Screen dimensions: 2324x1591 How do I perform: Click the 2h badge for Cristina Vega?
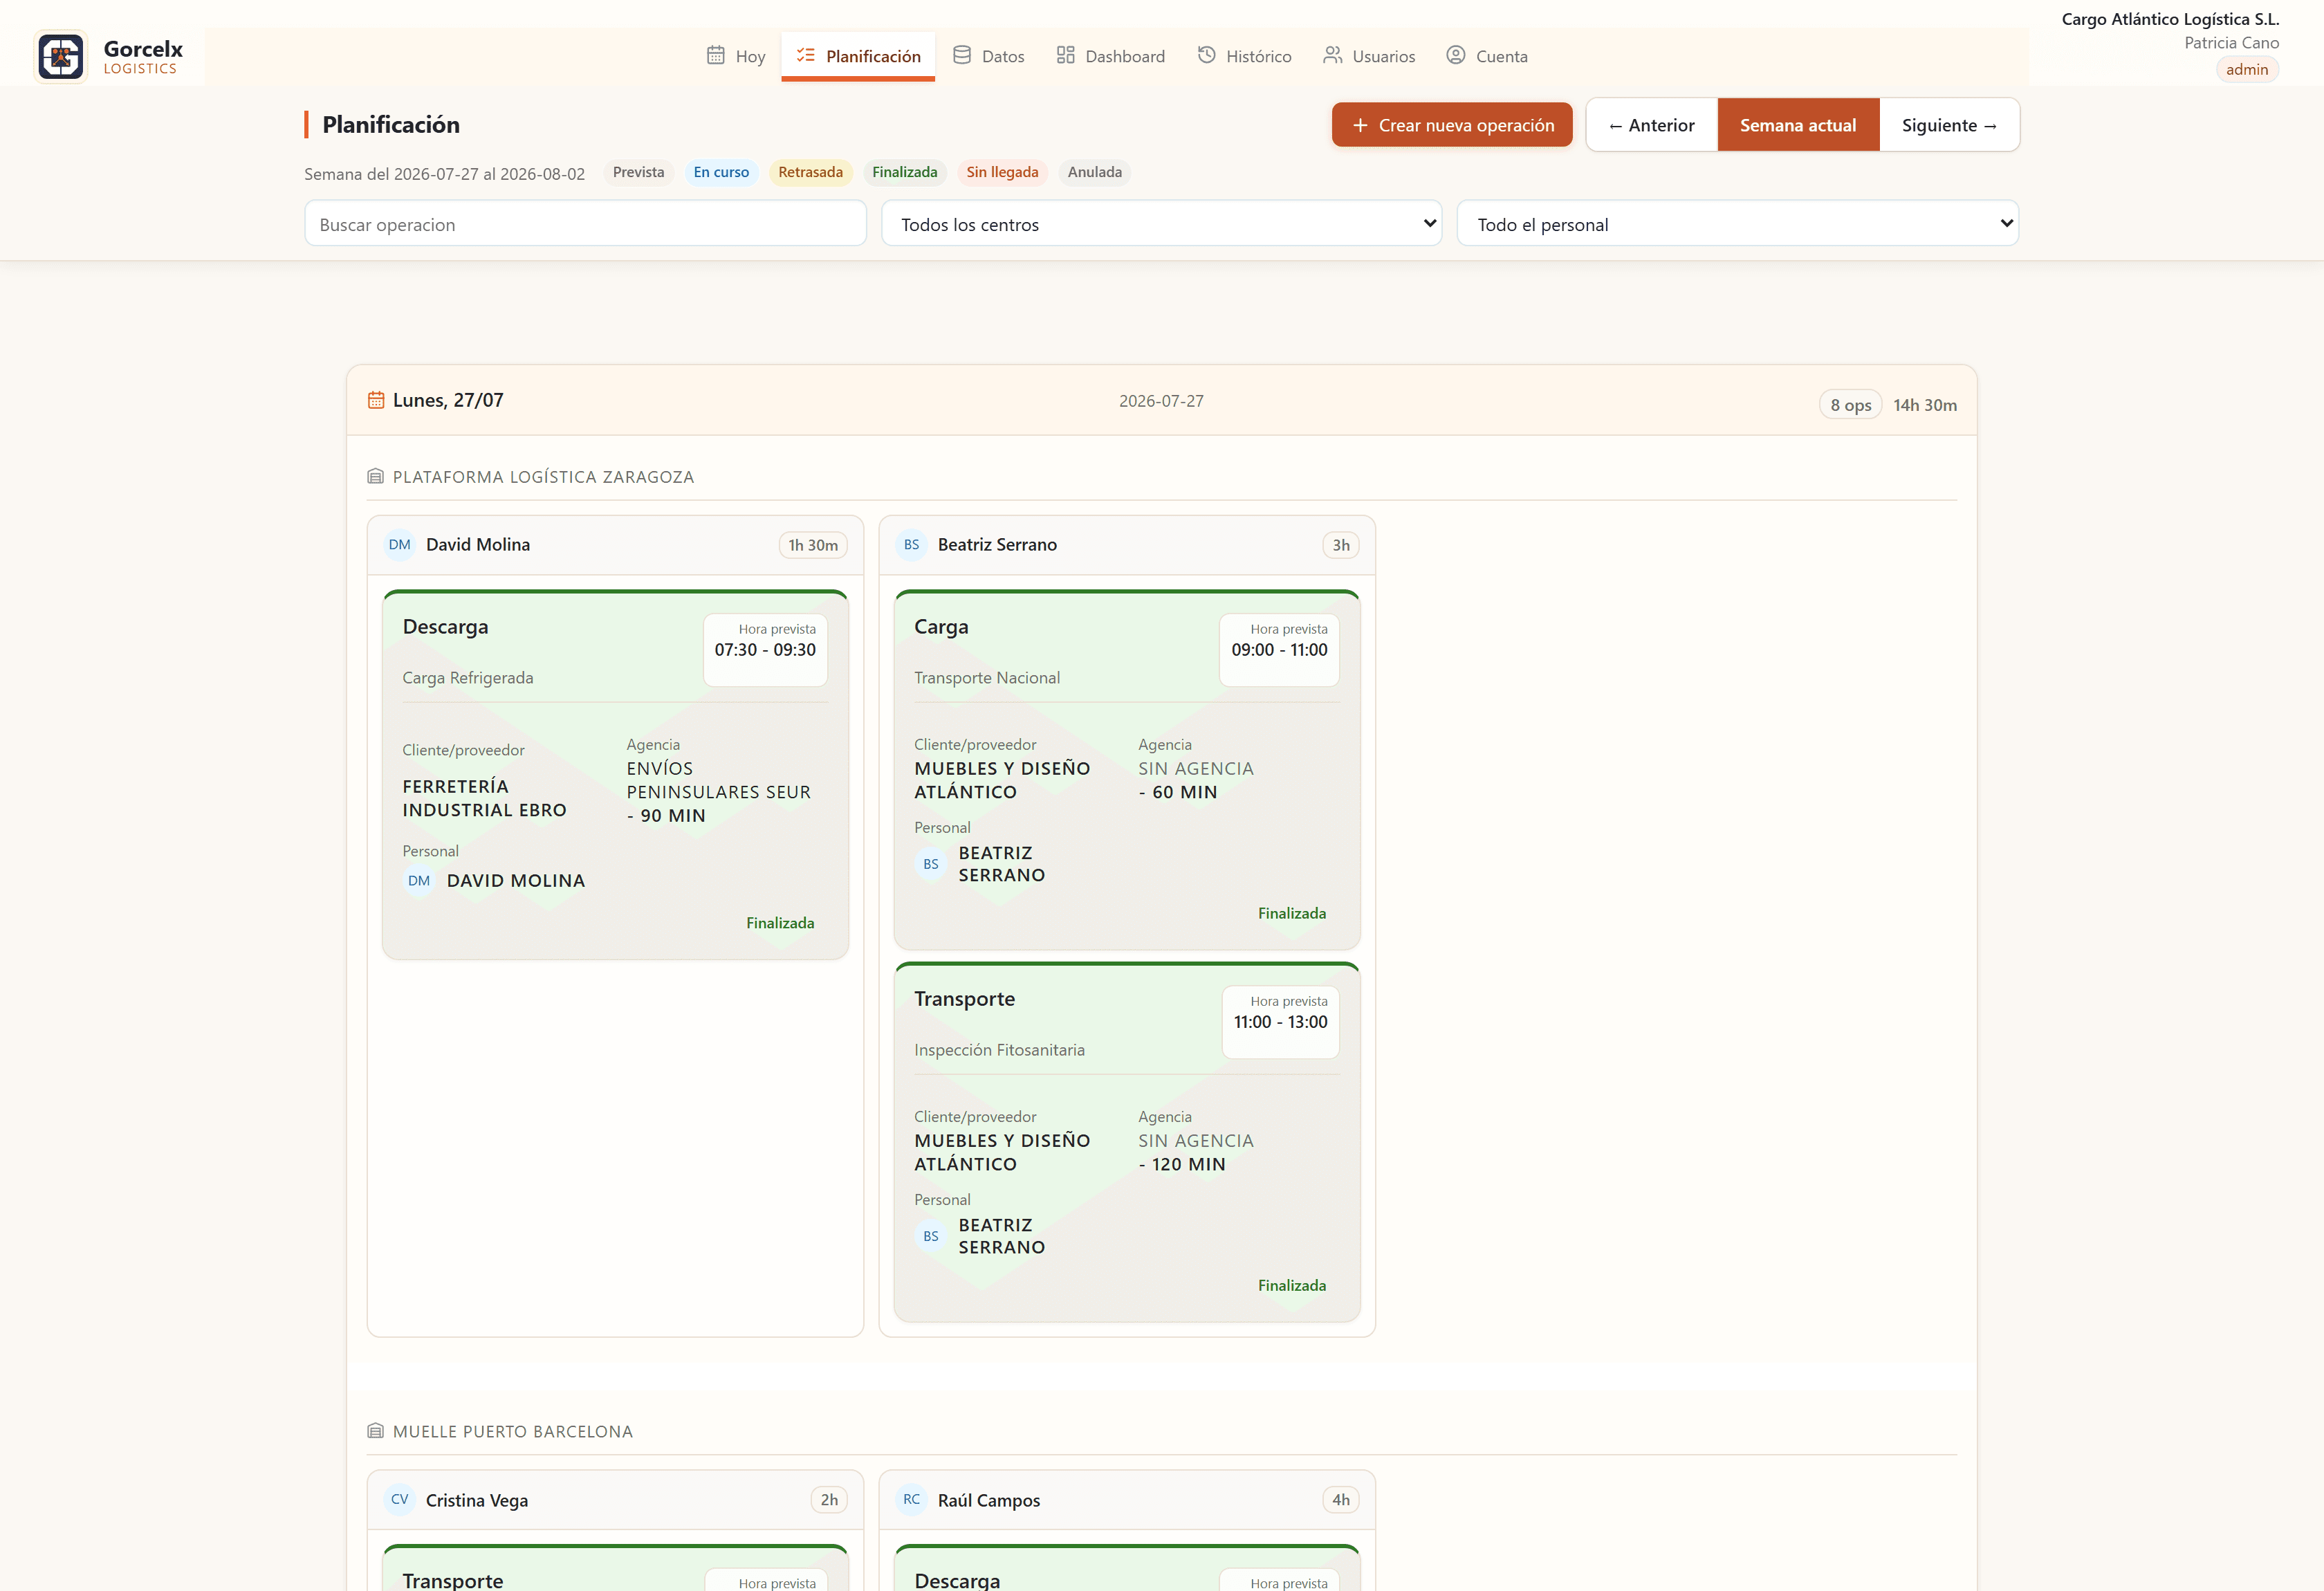[829, 1500]
